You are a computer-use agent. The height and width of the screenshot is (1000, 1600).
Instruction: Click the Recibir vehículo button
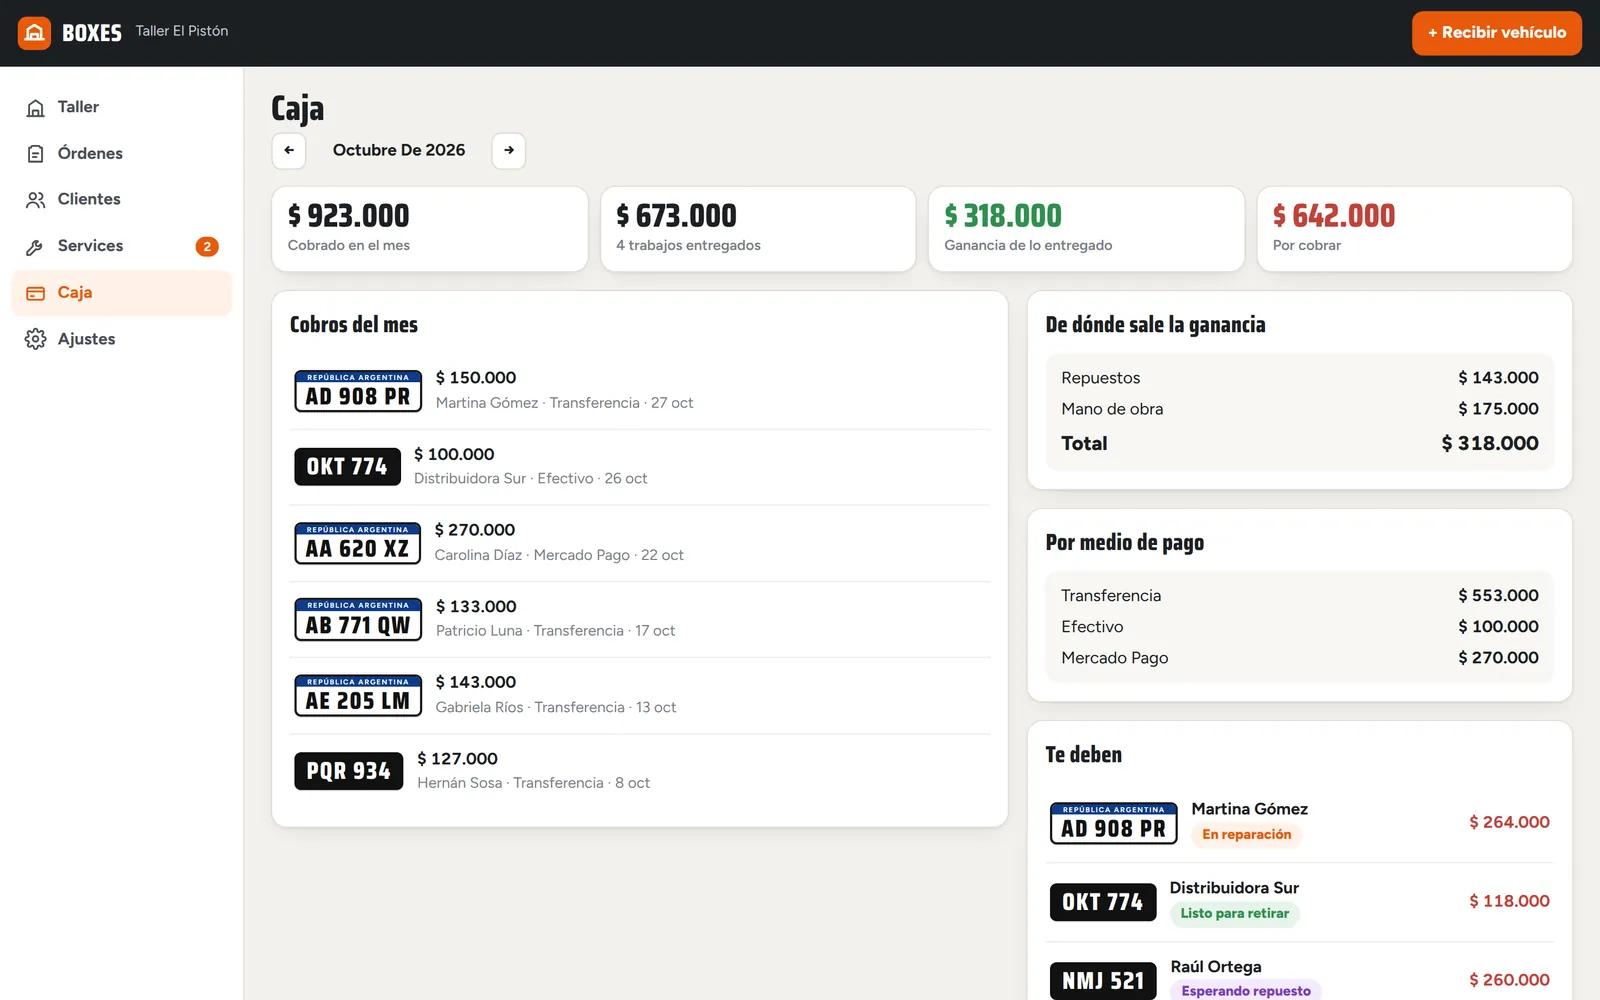tap(1497, 33)
